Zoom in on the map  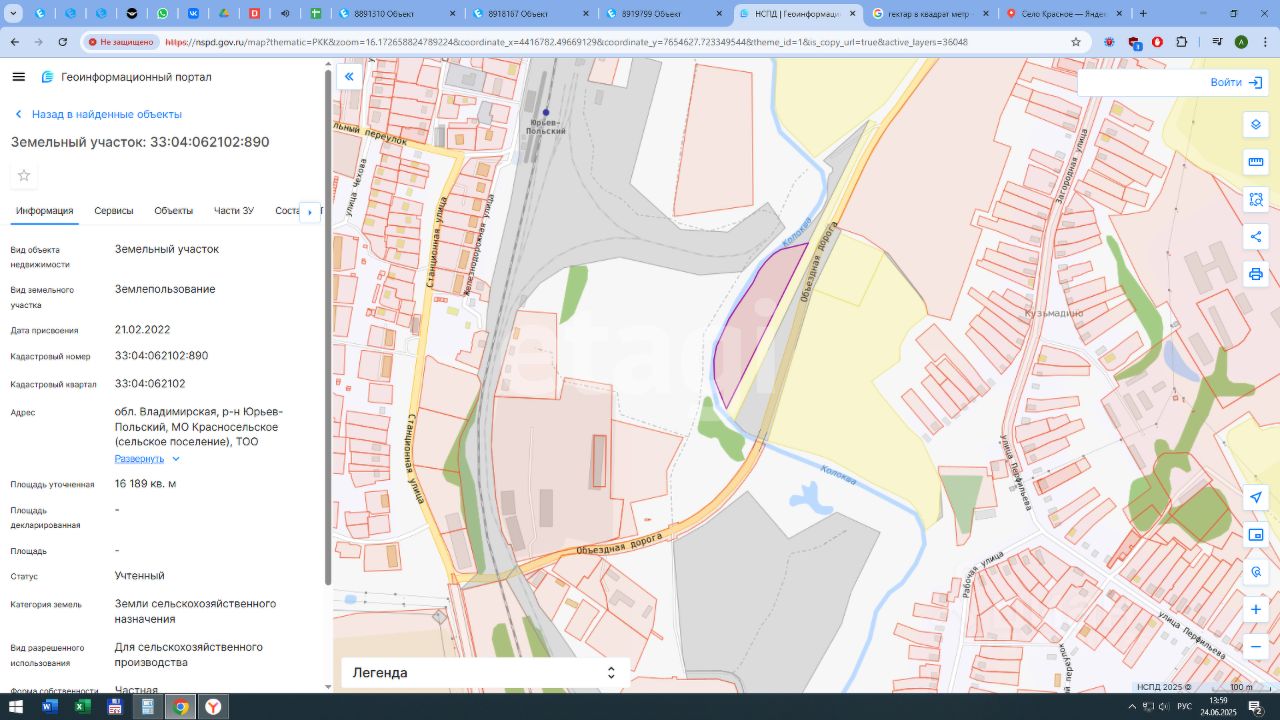click(x=1256, y=609)
